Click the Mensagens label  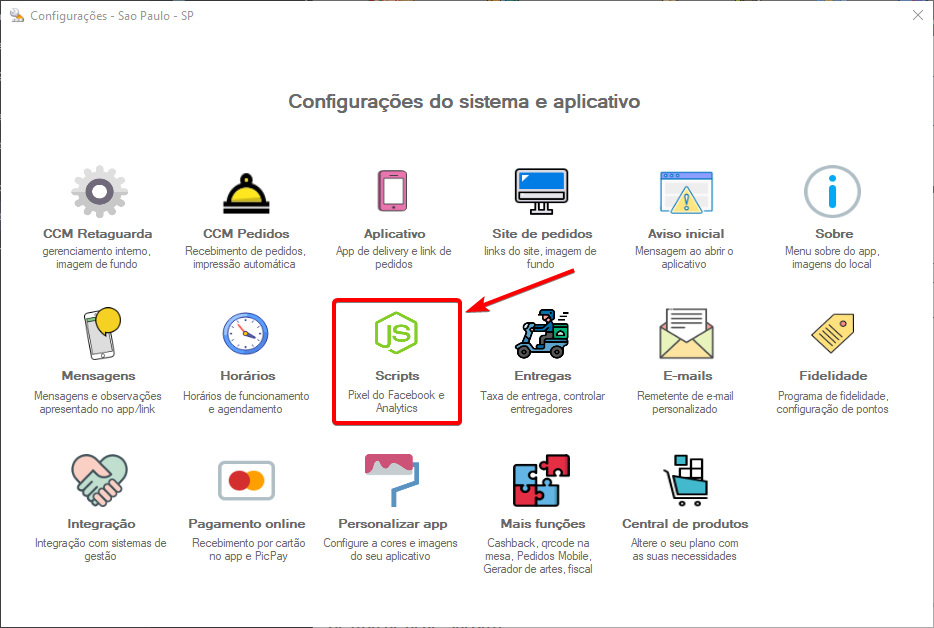(98, 376)
